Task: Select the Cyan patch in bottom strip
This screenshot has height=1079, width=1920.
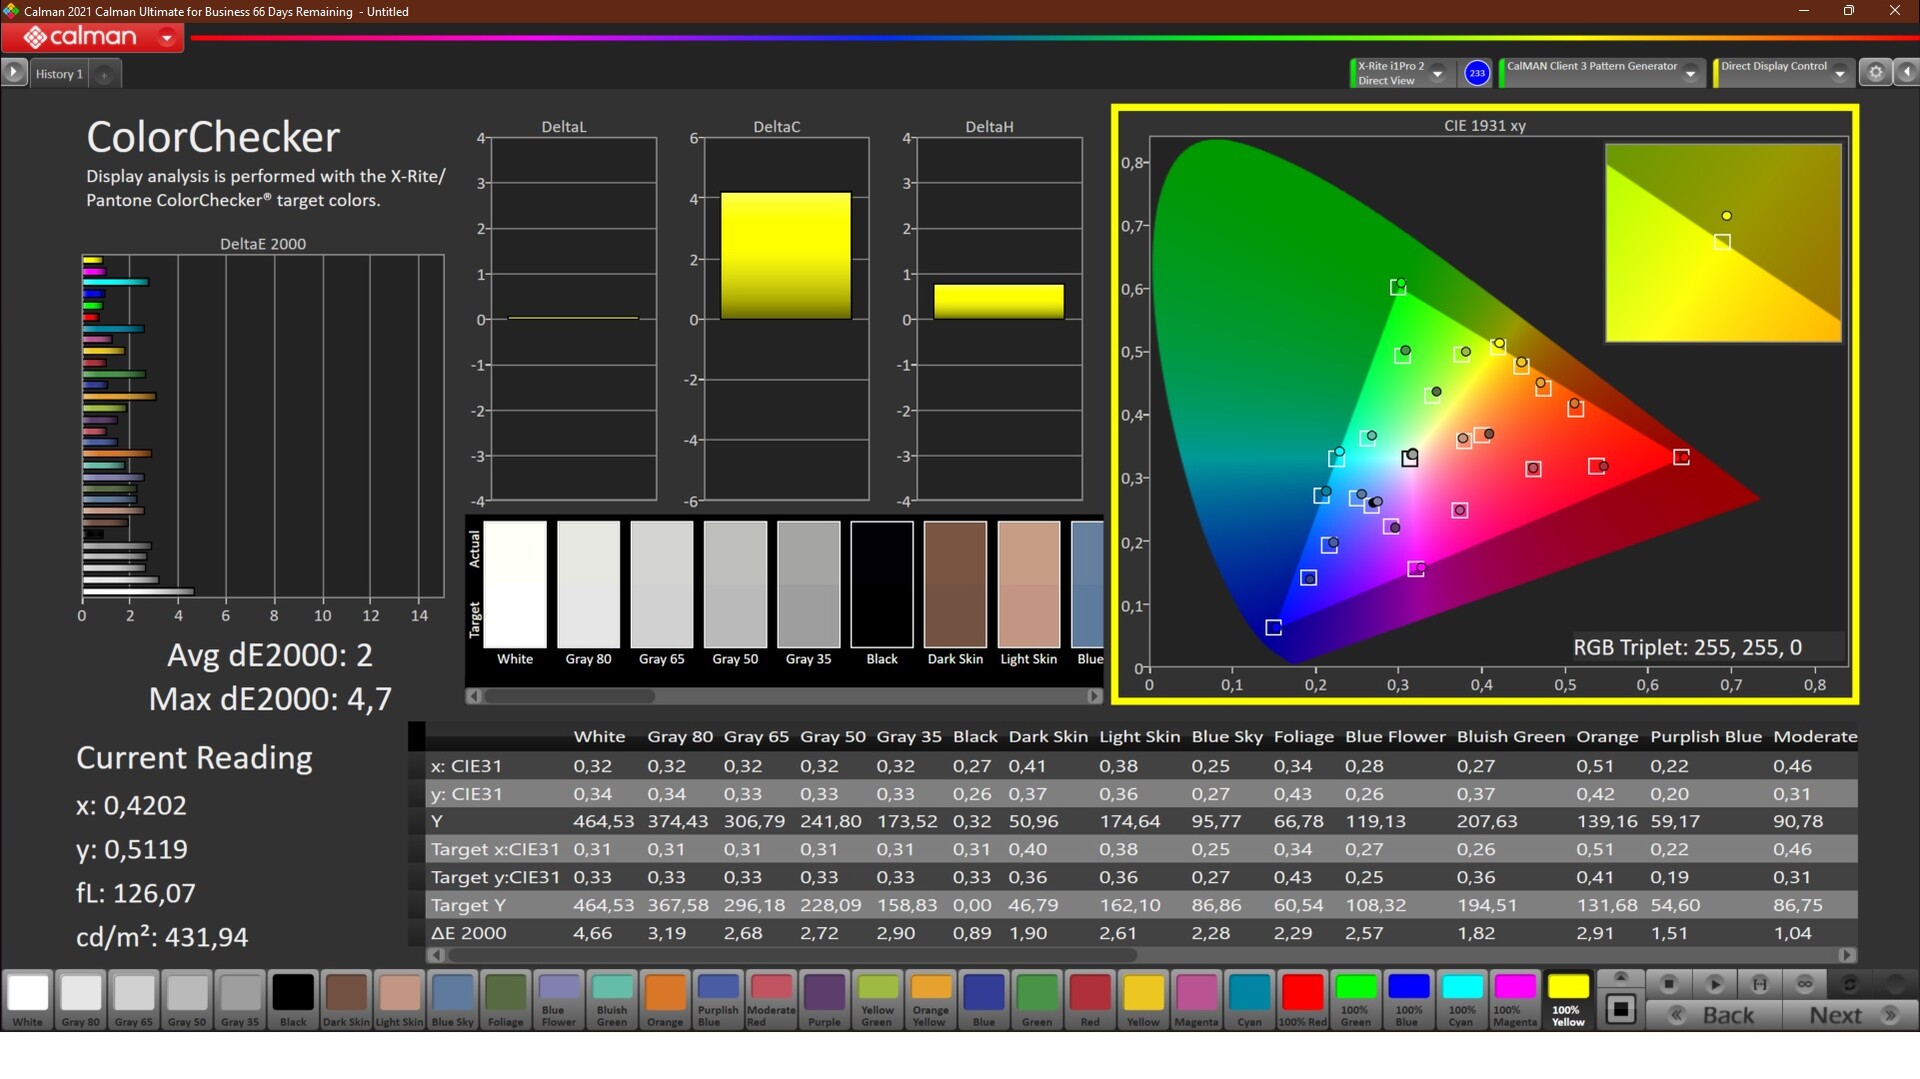Action: tap(1249, 999)
